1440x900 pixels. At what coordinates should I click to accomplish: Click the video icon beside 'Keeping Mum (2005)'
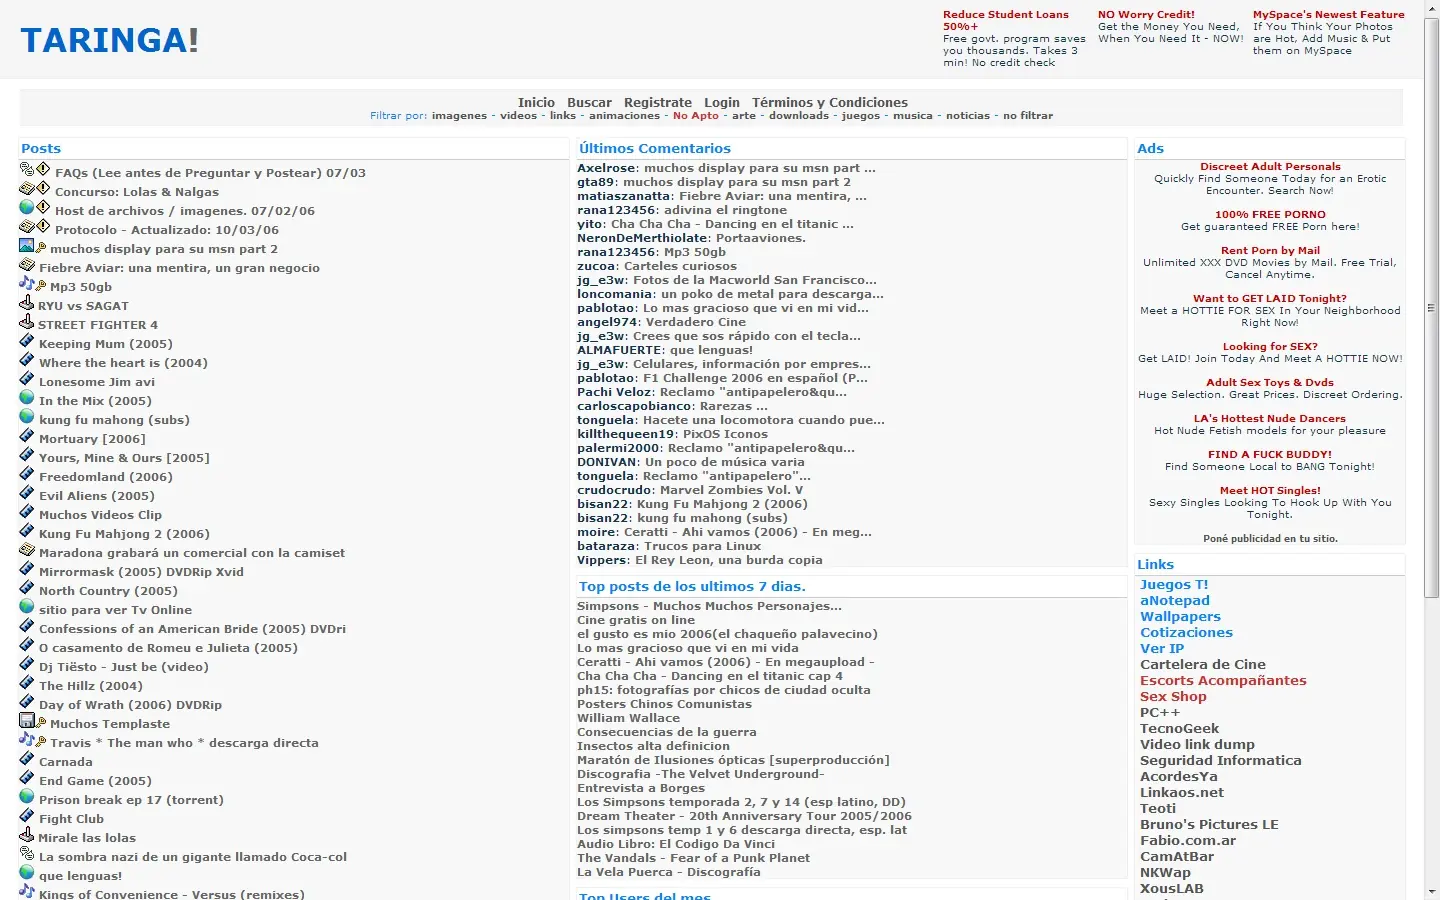click(x=27, y=341)
